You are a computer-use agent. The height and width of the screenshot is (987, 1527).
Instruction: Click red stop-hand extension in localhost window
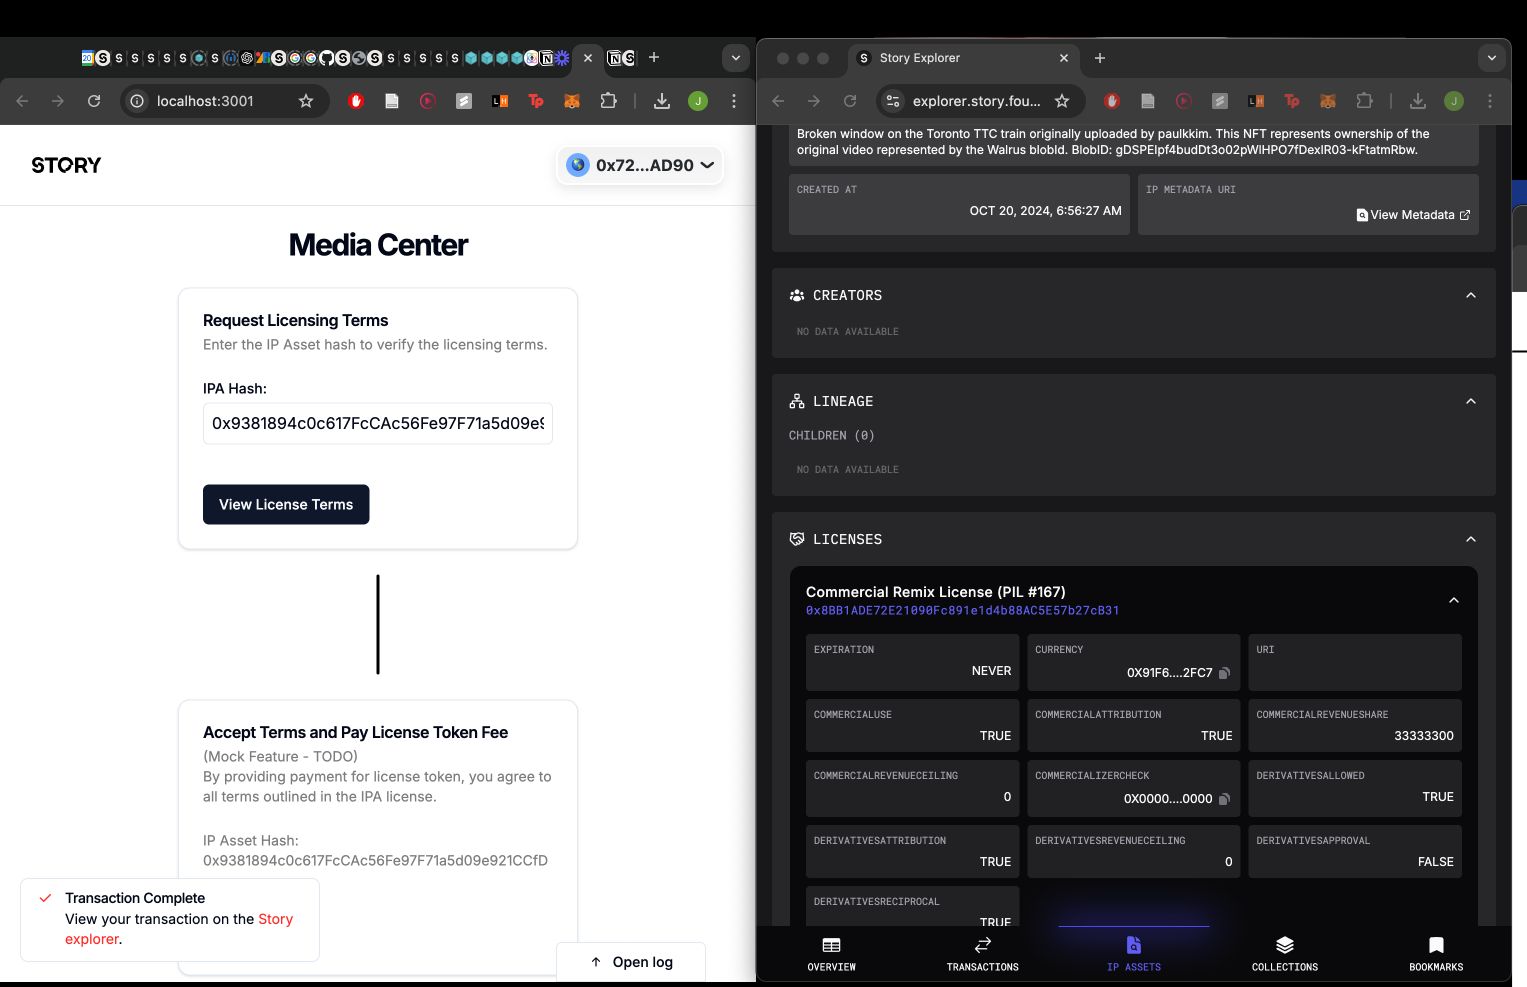click(x=356, y=101)
